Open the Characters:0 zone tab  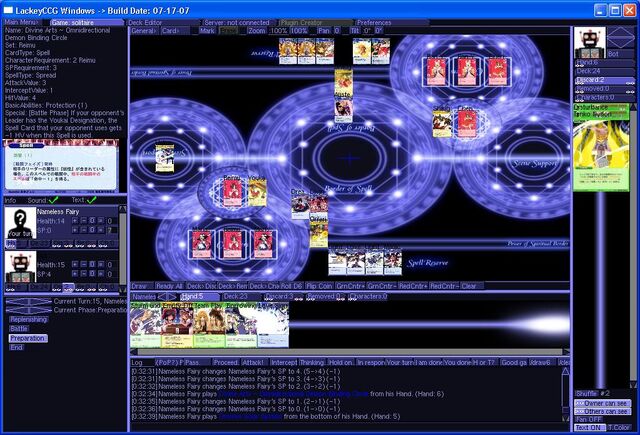pos(367,297)
